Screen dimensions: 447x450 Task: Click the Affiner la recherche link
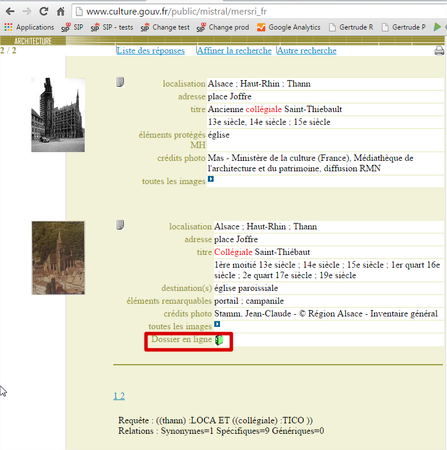point(234,51)
